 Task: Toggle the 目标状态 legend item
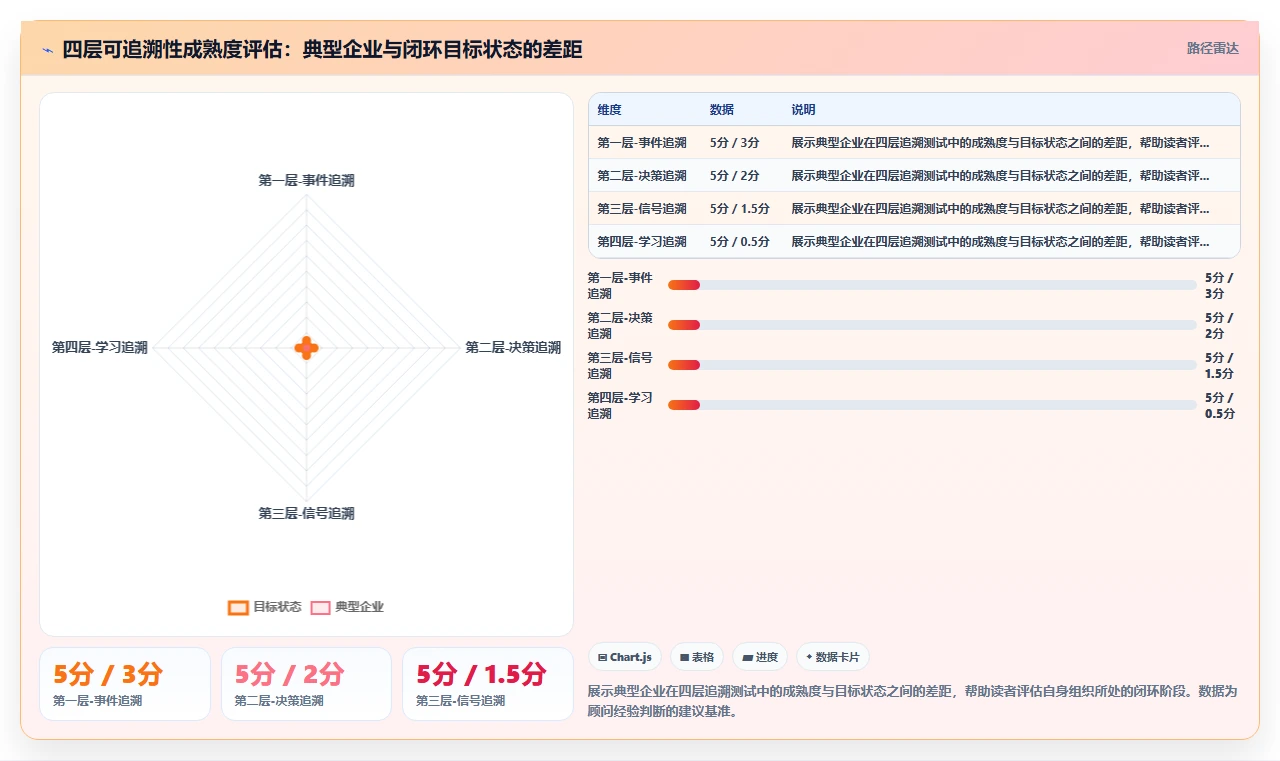coord(265,607)
